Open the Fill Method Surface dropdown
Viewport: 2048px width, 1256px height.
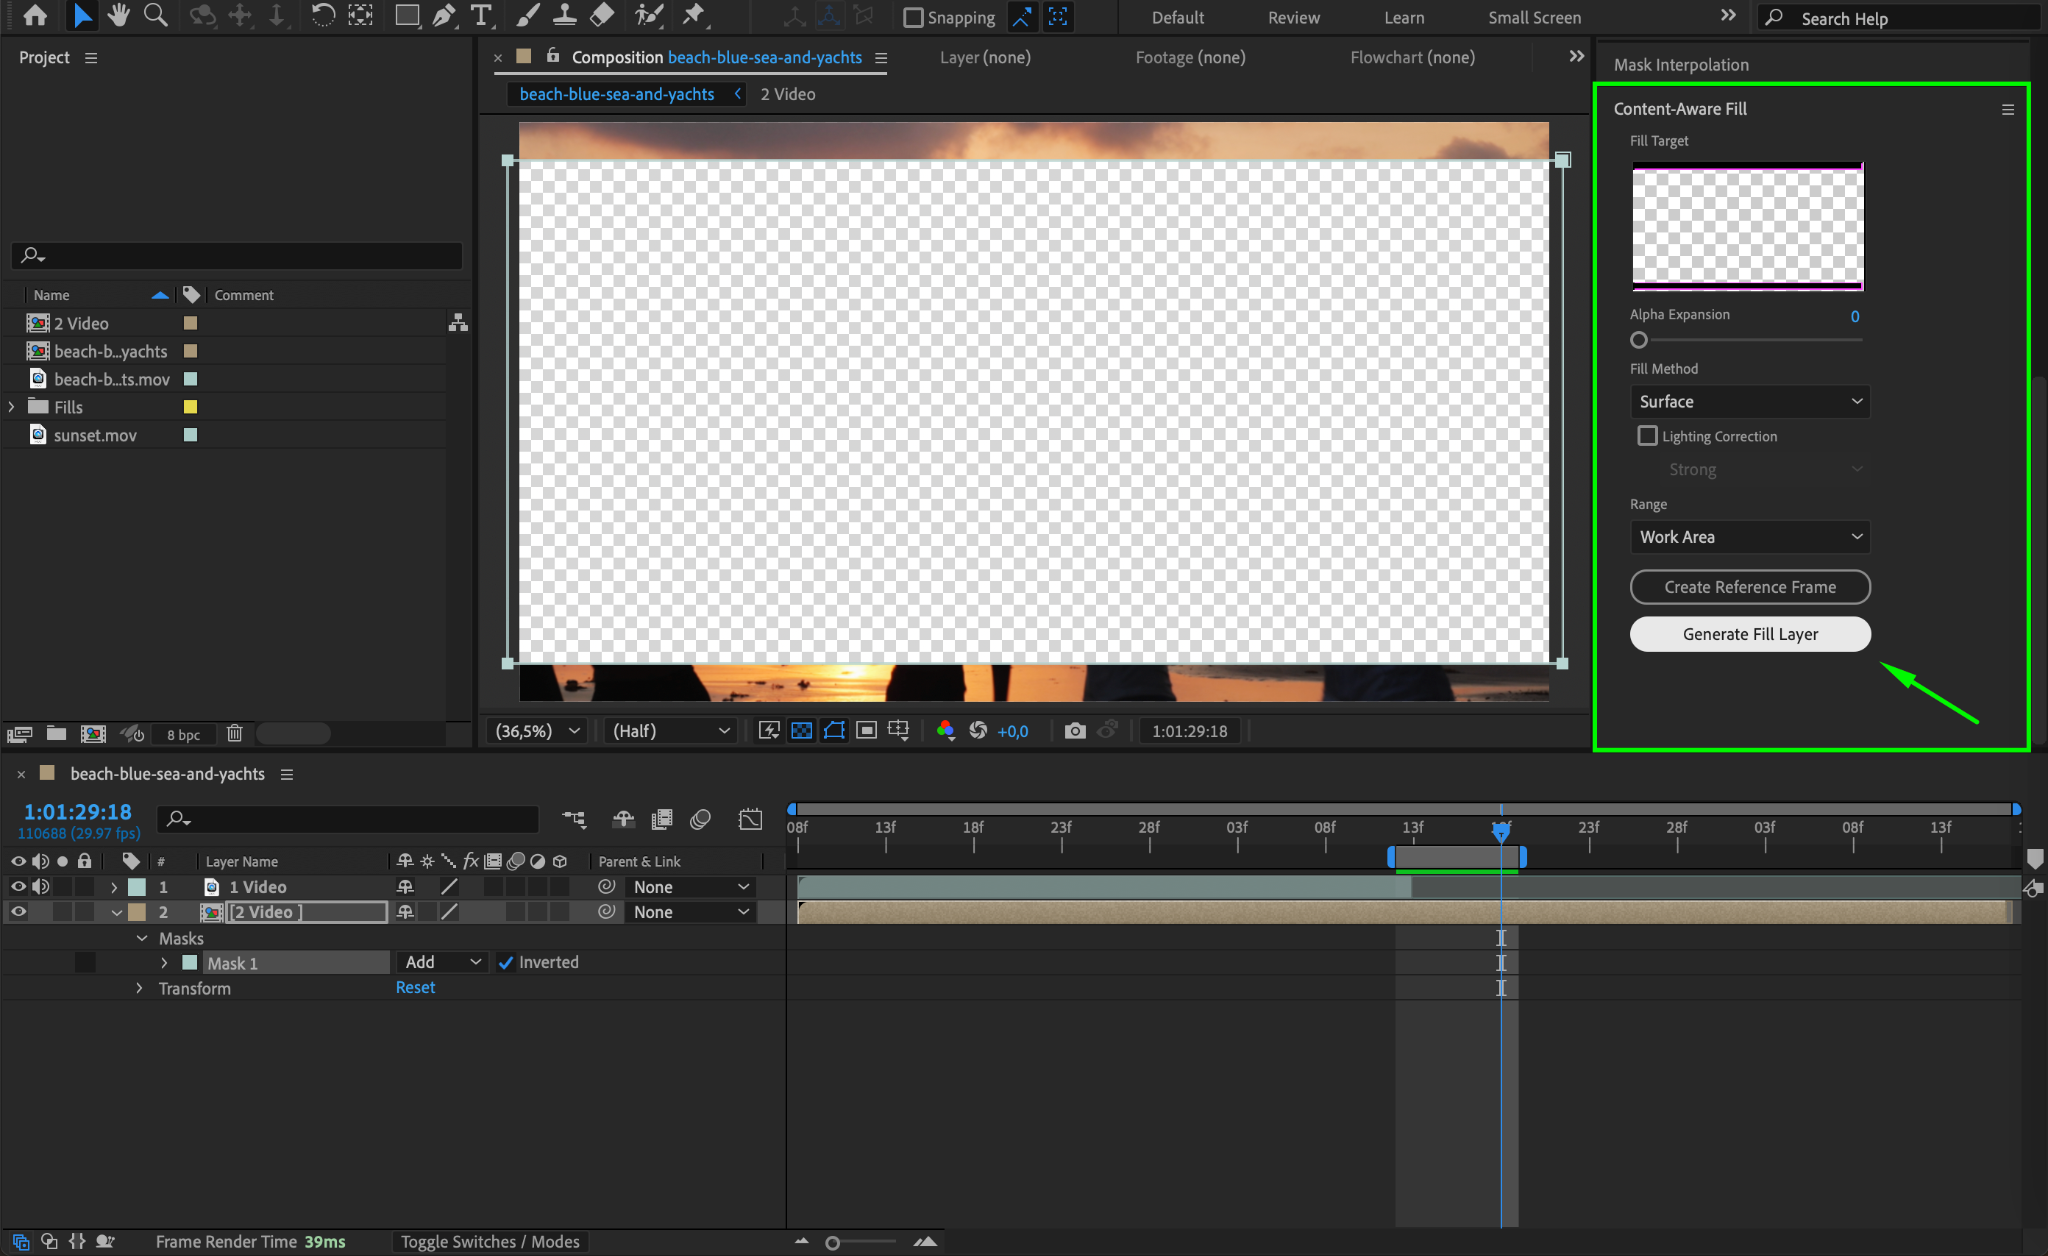tap(1749, 402)
